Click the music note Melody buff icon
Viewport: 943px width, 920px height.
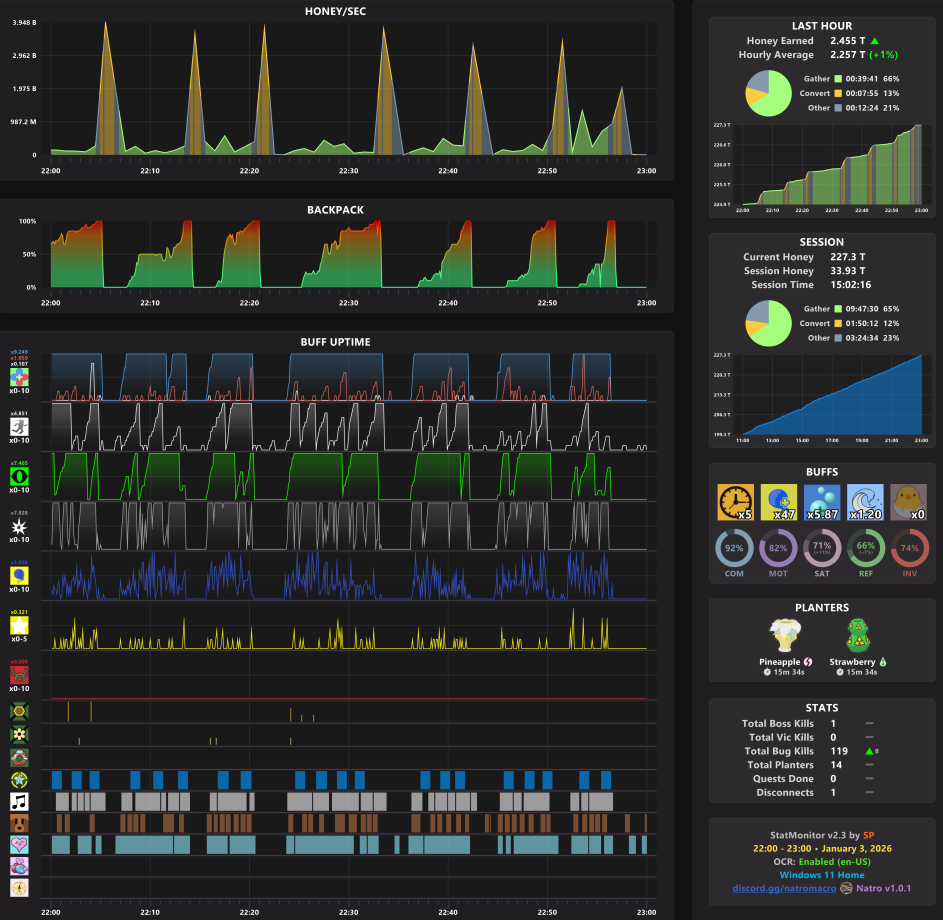tap(19, 802)
